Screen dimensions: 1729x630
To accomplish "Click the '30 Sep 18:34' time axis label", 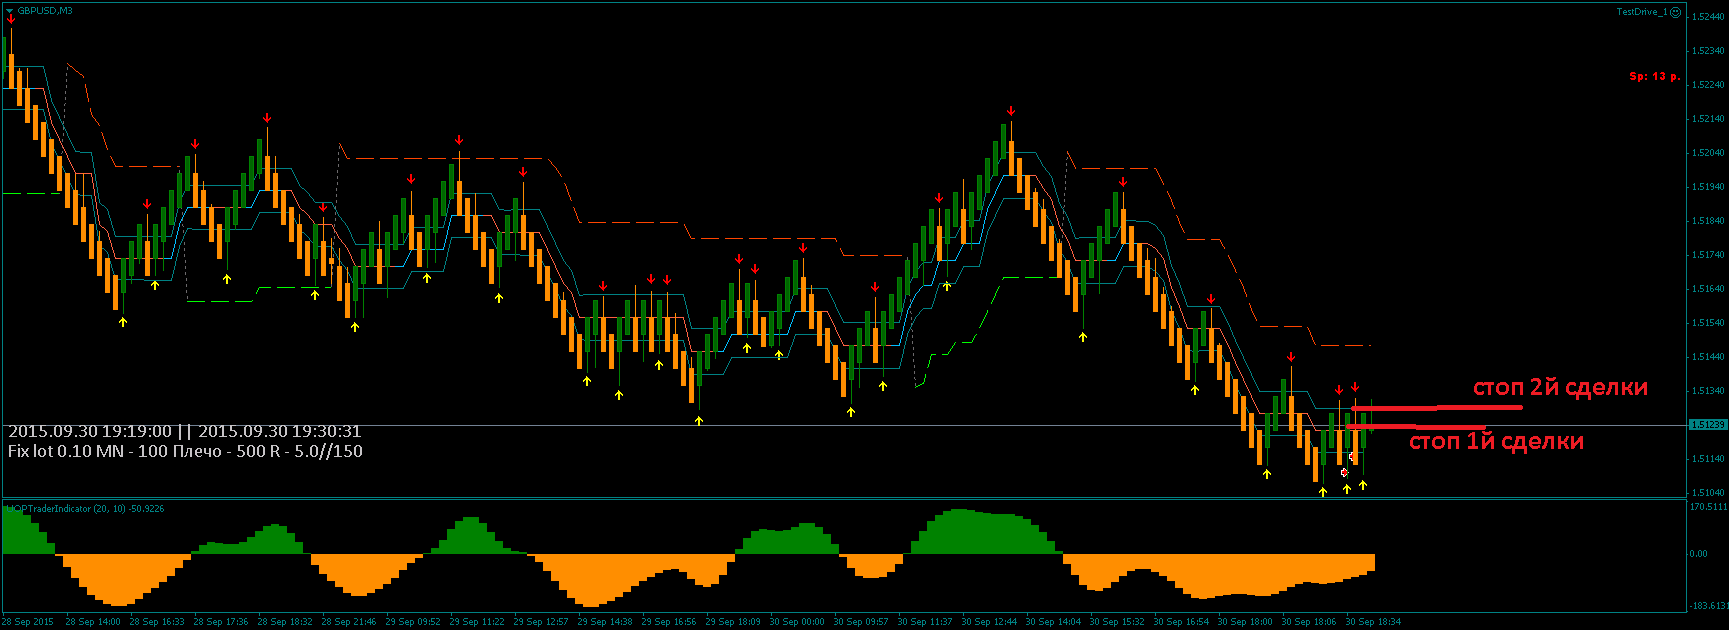I will pos(1373,621).
